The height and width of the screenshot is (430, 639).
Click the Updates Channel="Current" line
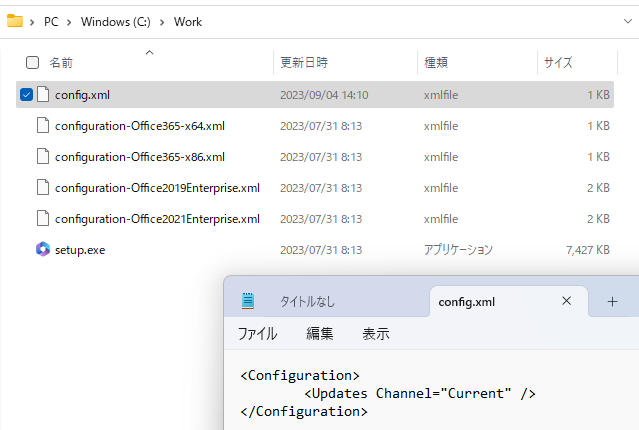420,393
